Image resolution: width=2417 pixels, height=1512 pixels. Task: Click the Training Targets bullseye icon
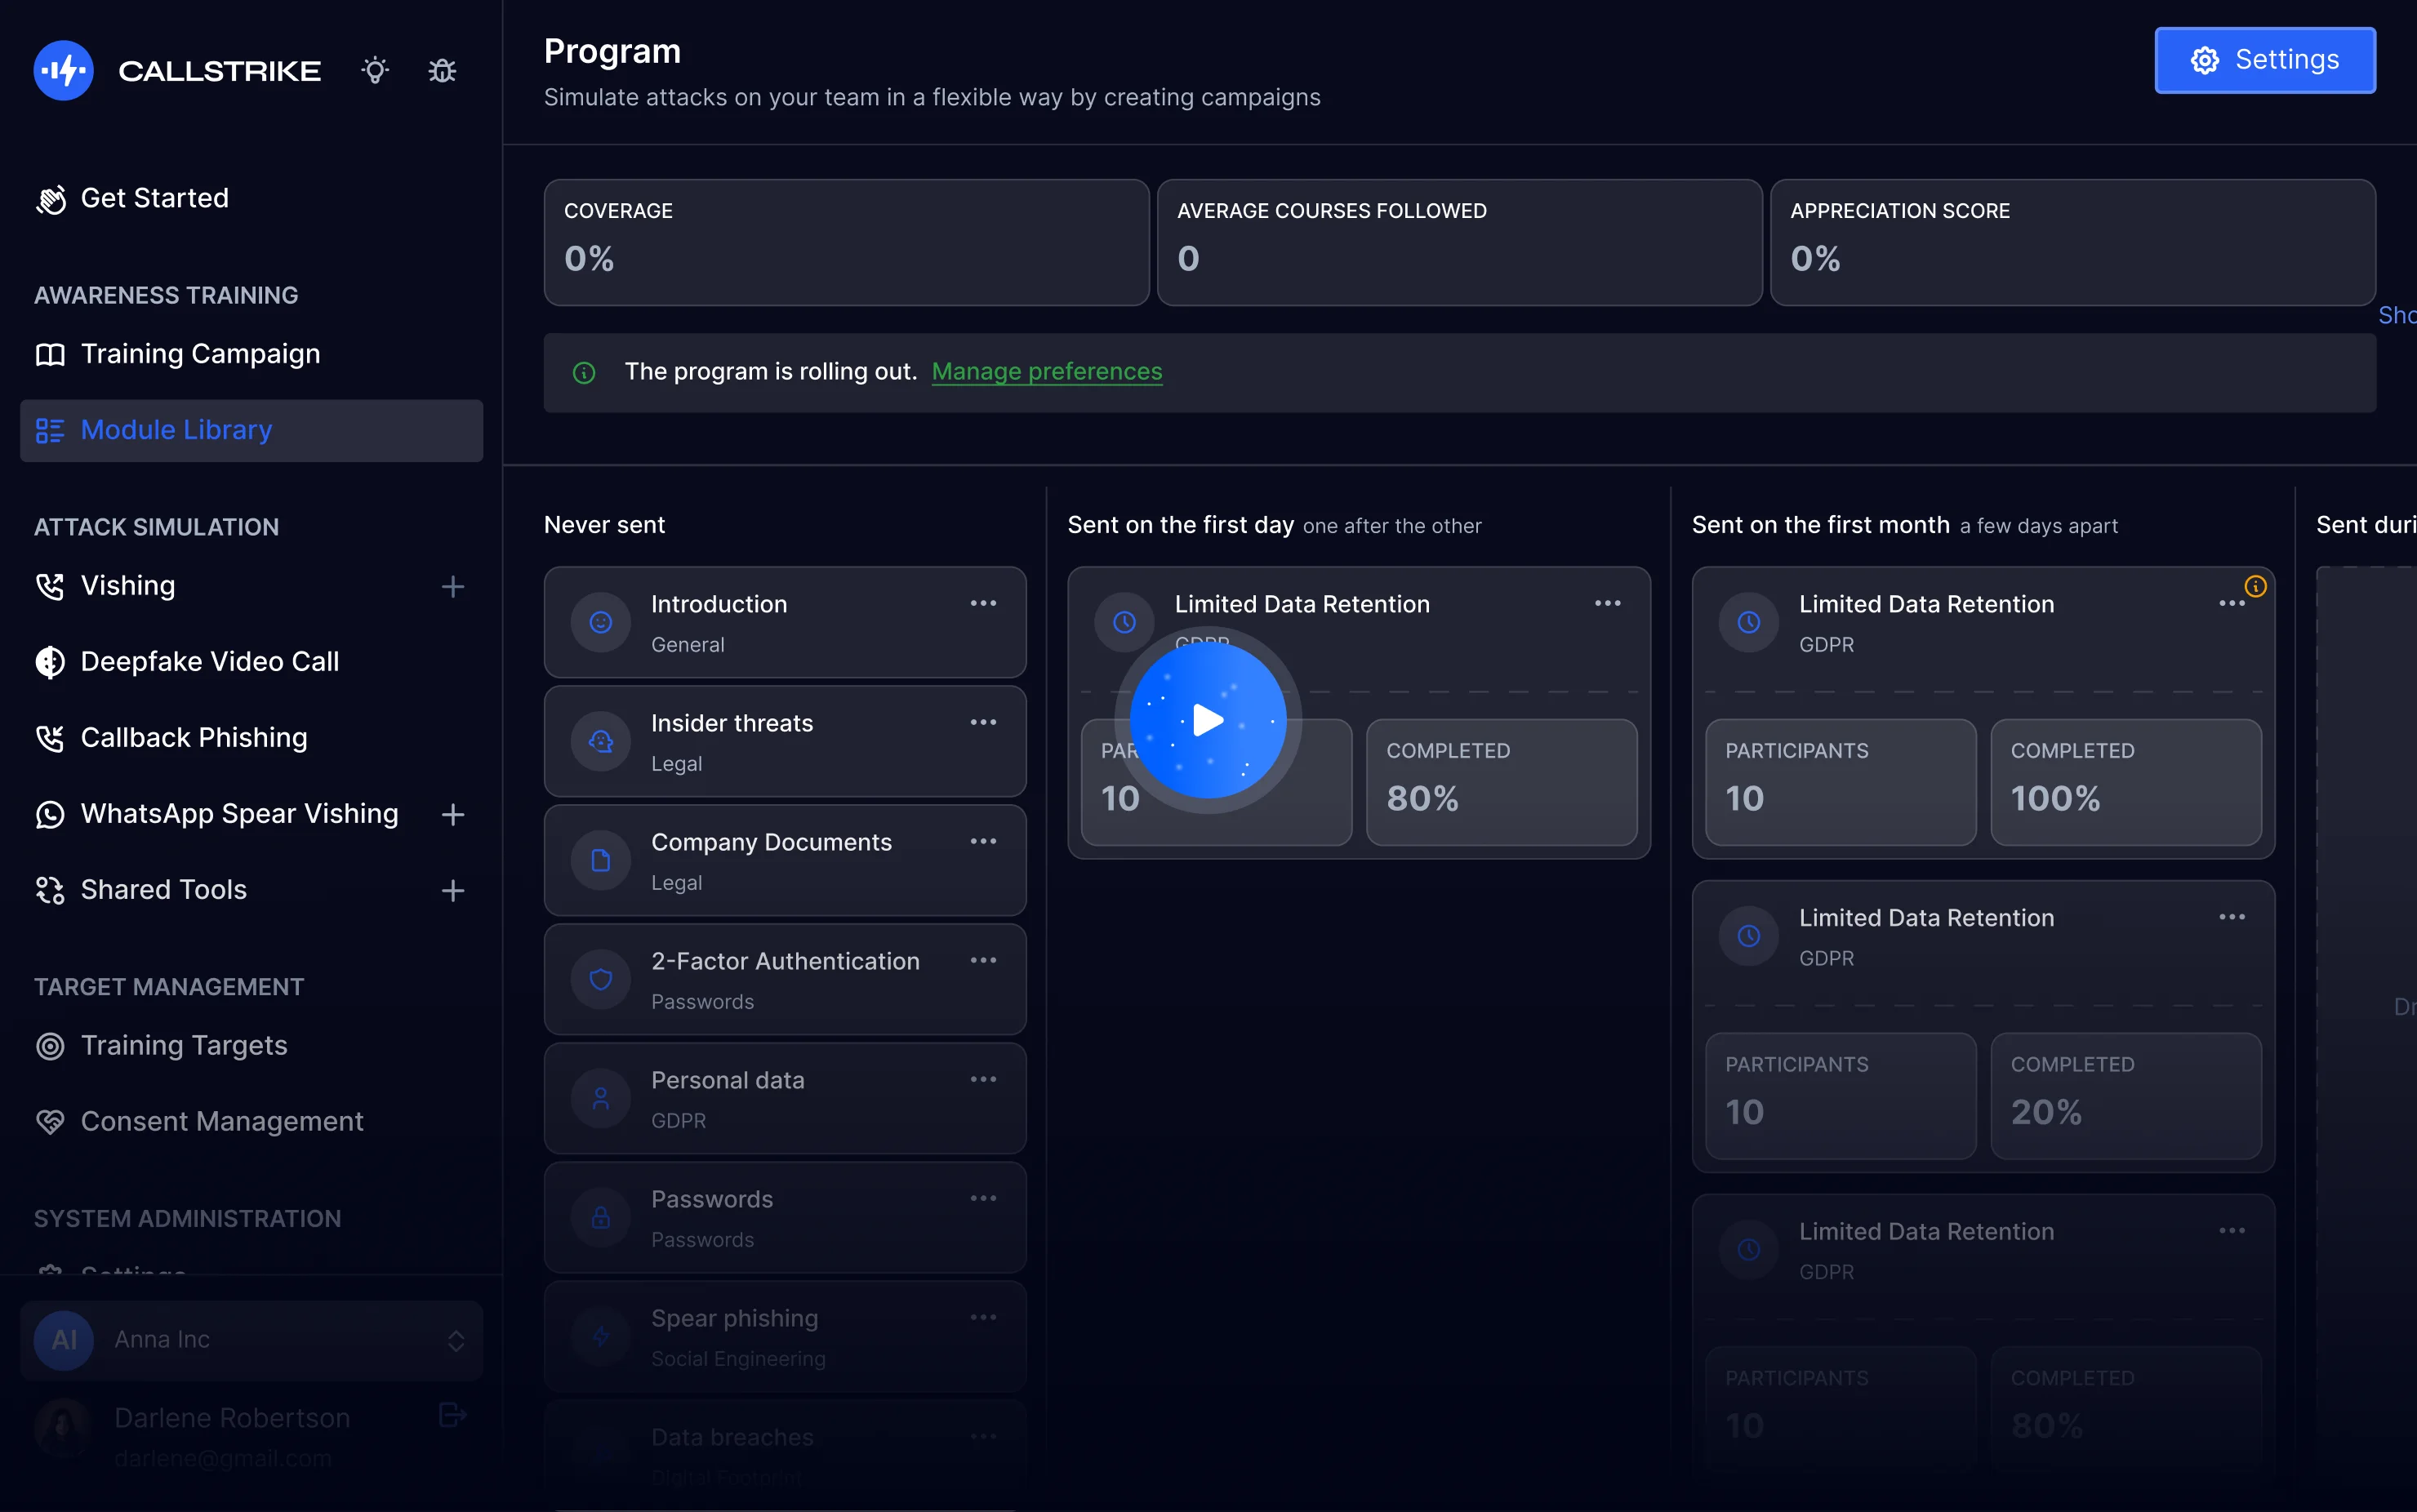click(x=51, y=1046)
